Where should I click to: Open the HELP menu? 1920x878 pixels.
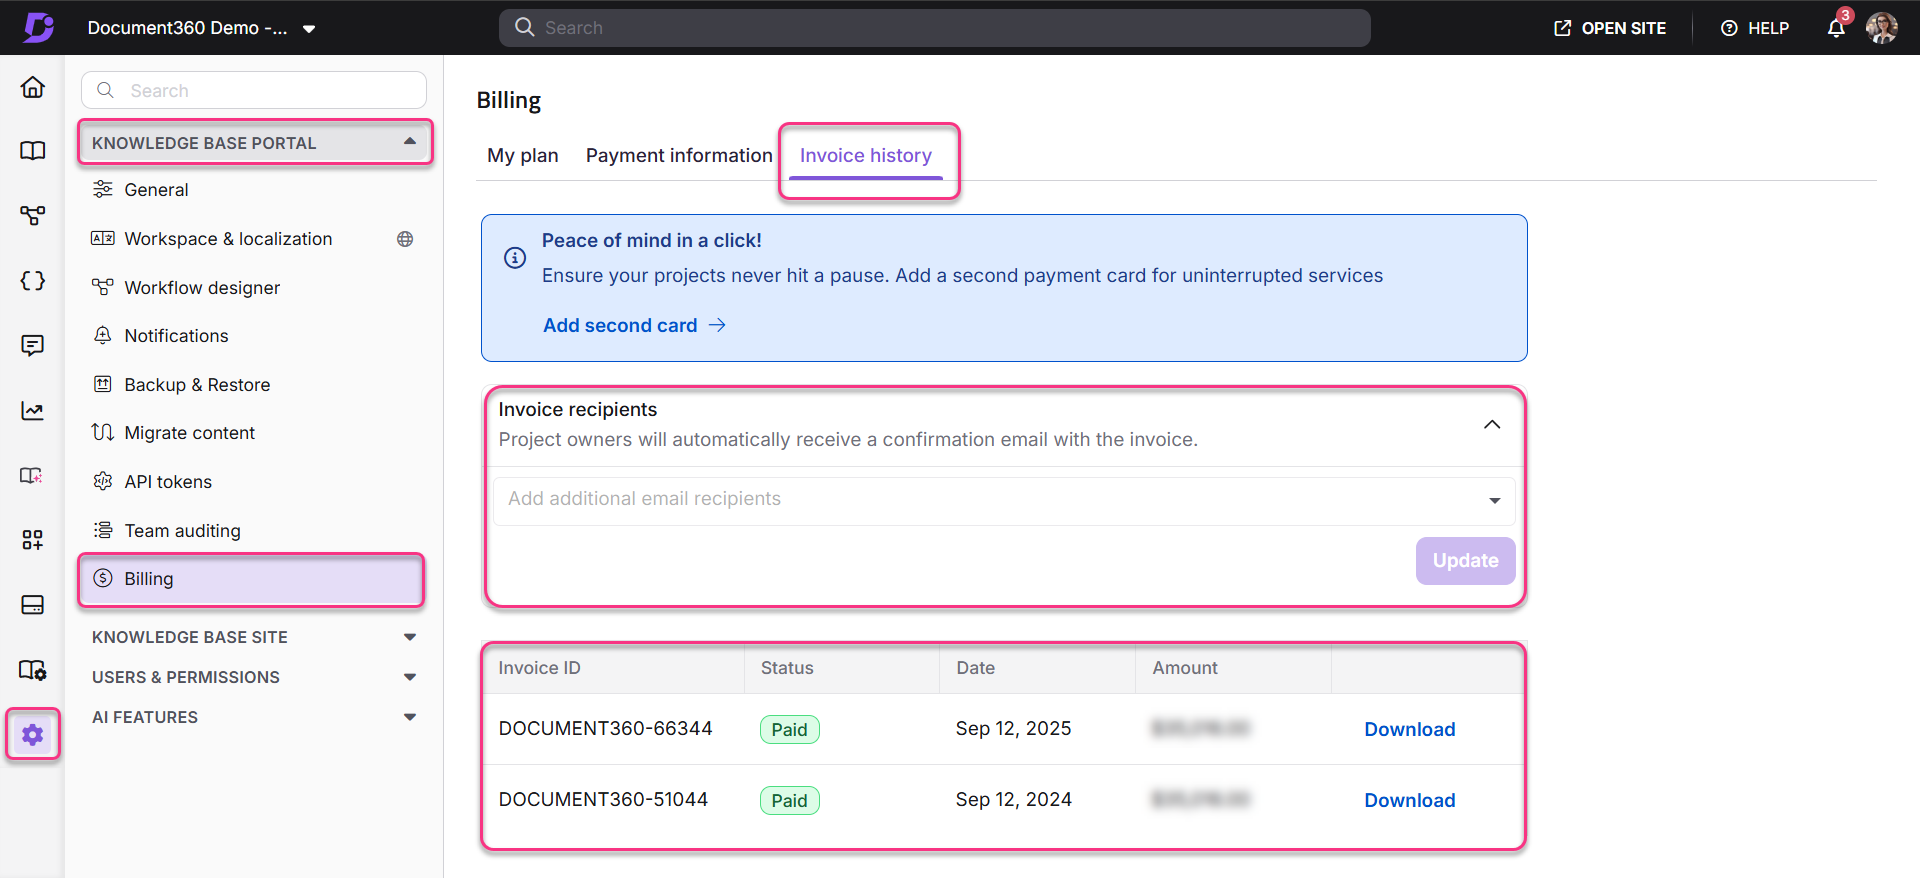coord(1755,28)
